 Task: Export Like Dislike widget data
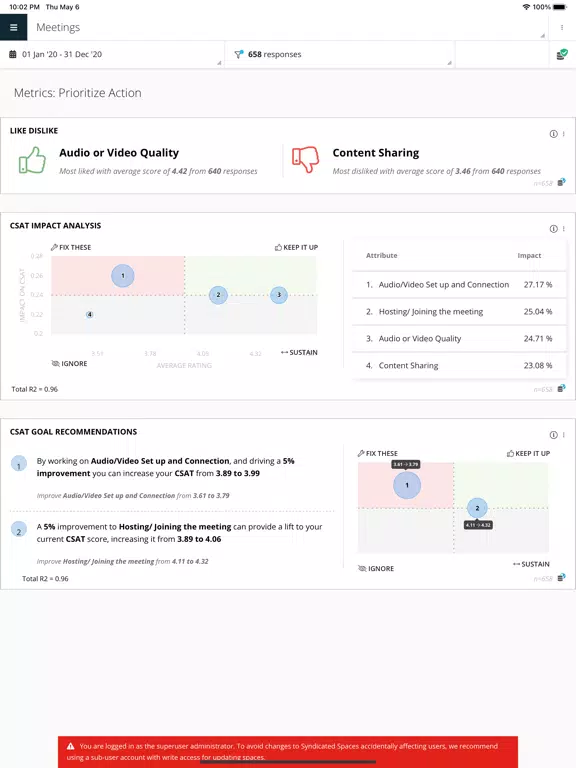click(x=561, y=183)
